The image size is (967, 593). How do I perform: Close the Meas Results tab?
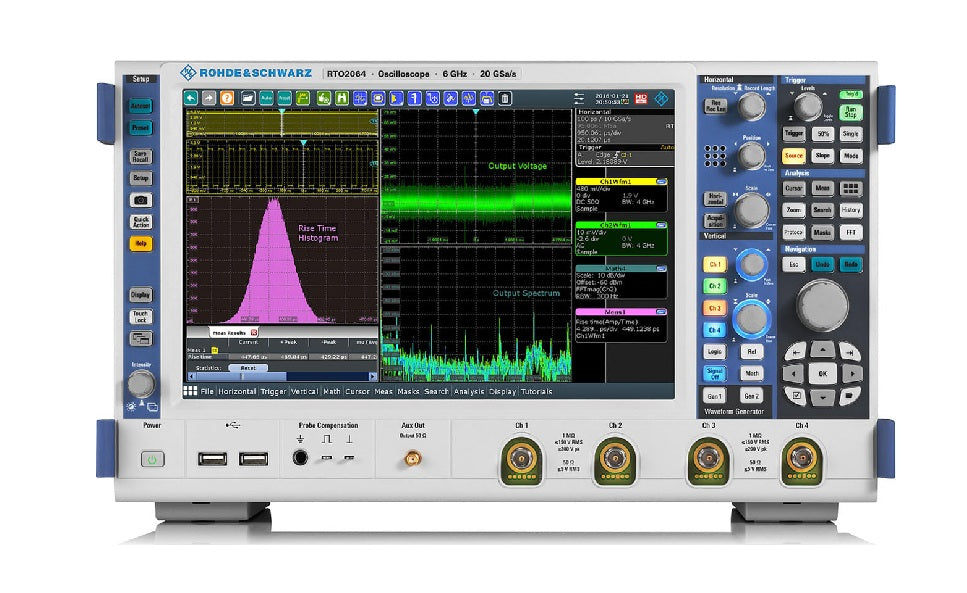click(254, 331)
